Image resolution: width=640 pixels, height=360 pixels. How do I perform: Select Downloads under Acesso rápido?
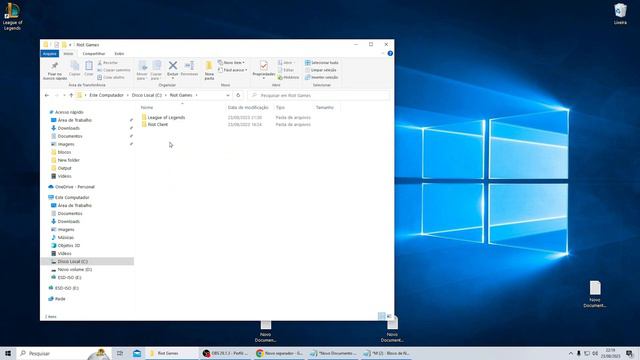pos(69,128)
